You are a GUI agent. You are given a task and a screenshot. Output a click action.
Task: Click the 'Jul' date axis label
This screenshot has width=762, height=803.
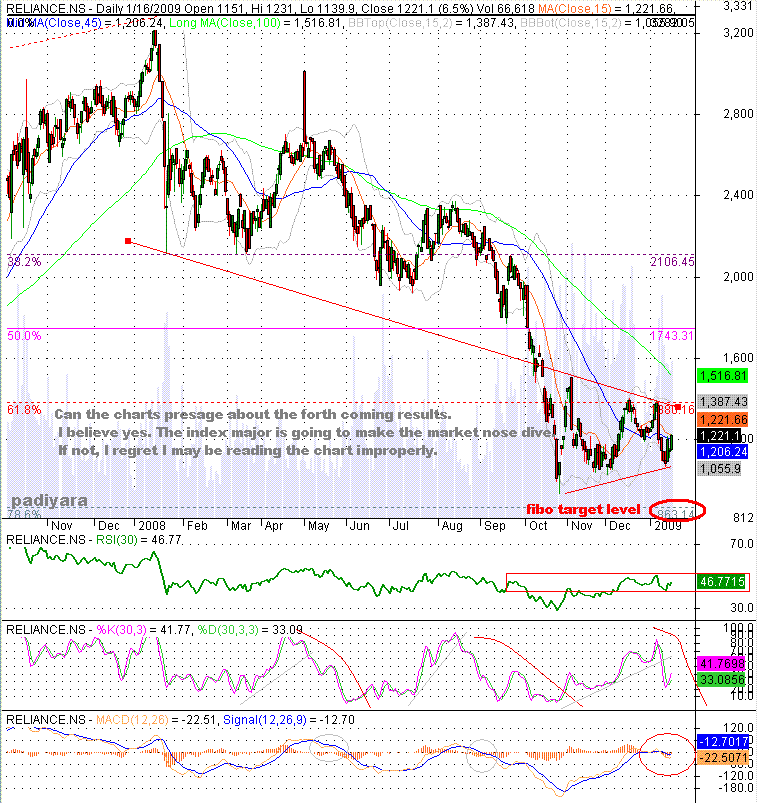[400, 526]
